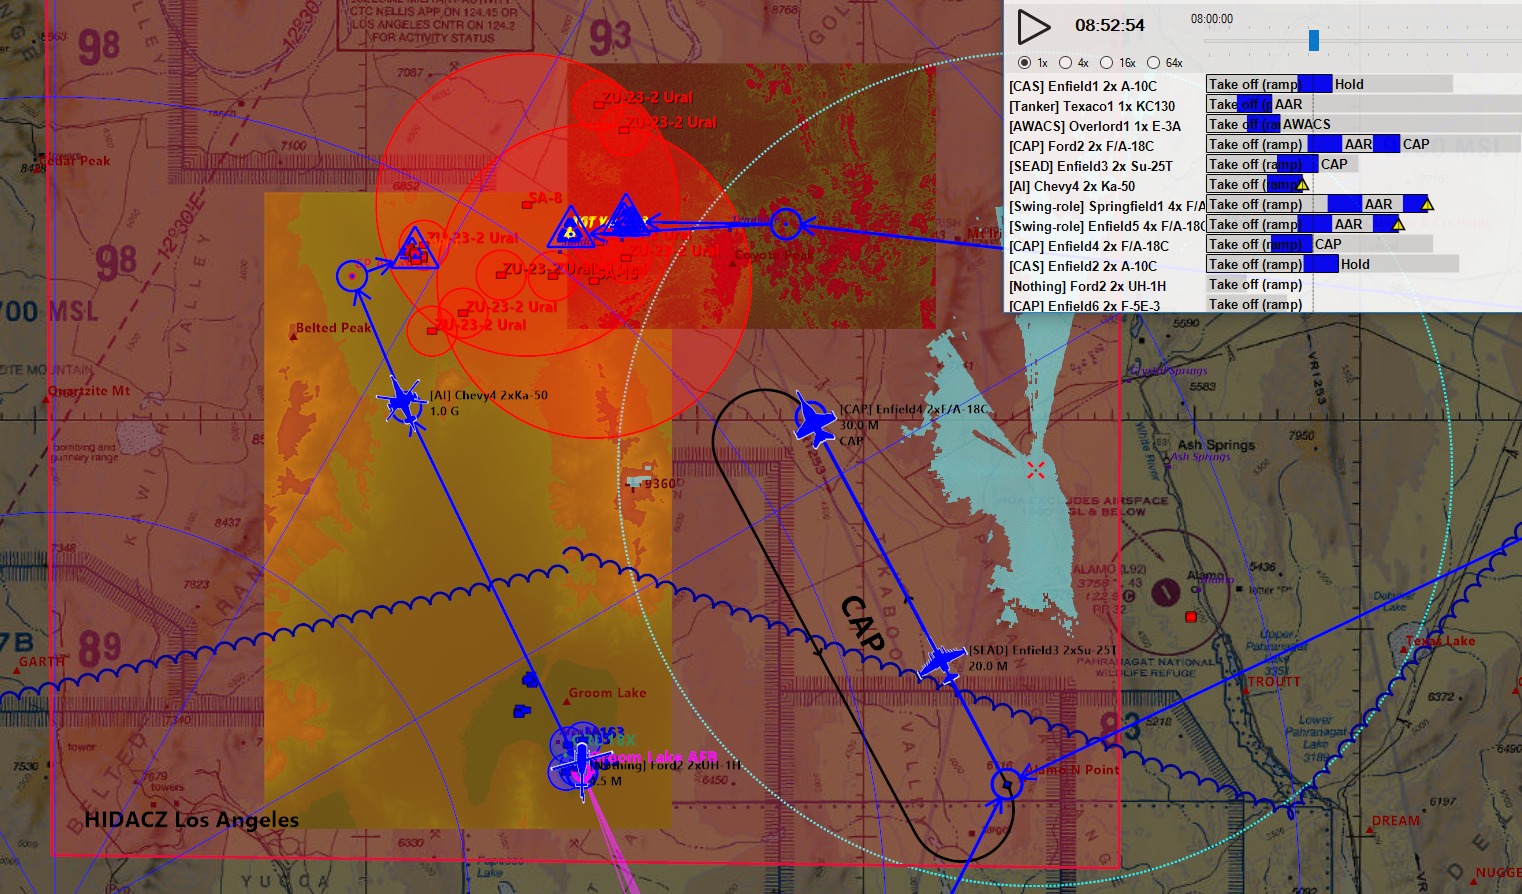Viewport: 1522px width, 894px height.
Task: Click the lower blue ground unit near Groom Lake
Action: 521,711
